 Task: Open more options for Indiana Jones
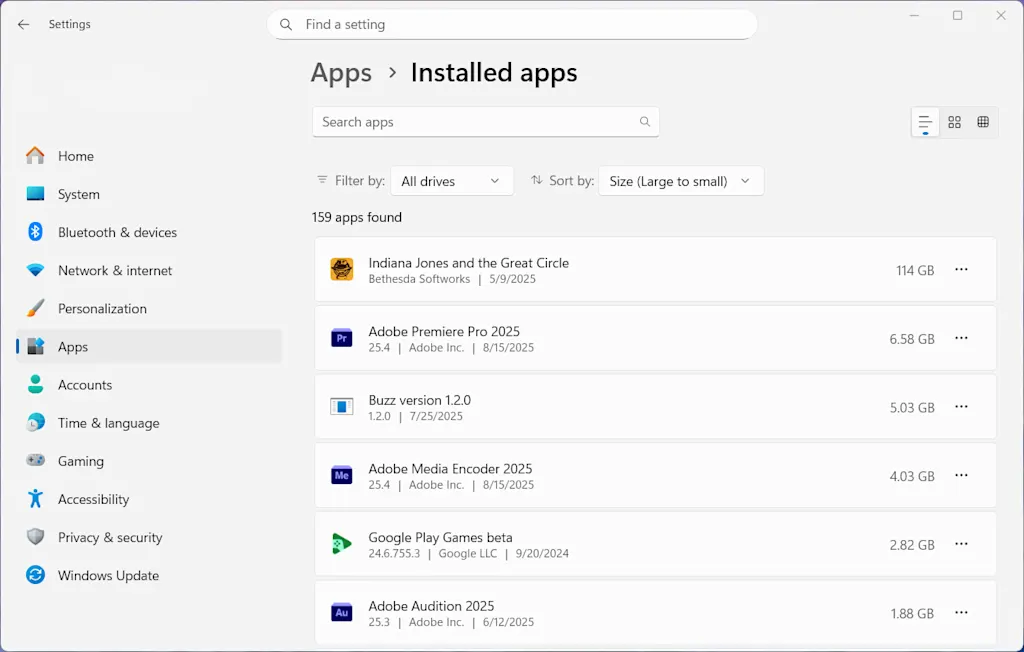point(961,269)
